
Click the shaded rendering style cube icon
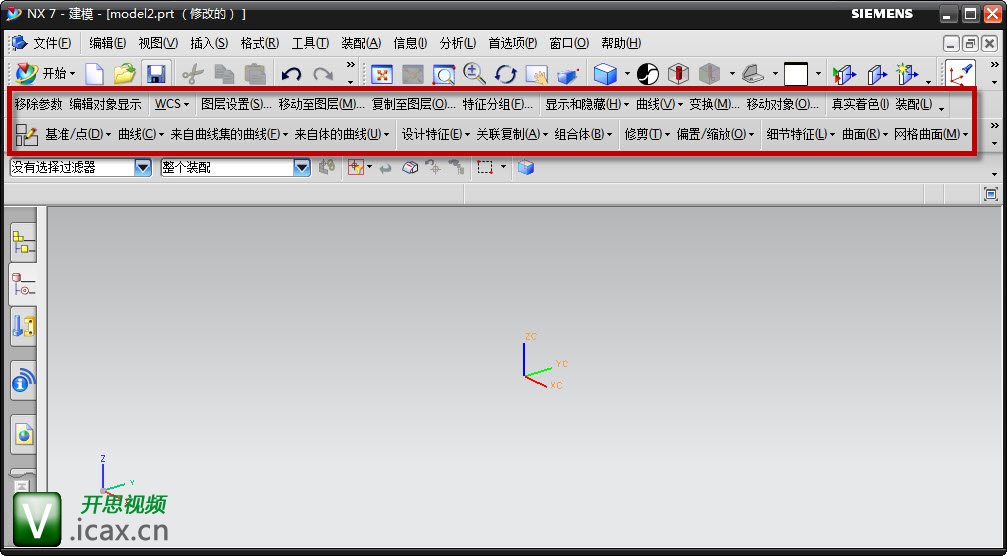point(604,74)
